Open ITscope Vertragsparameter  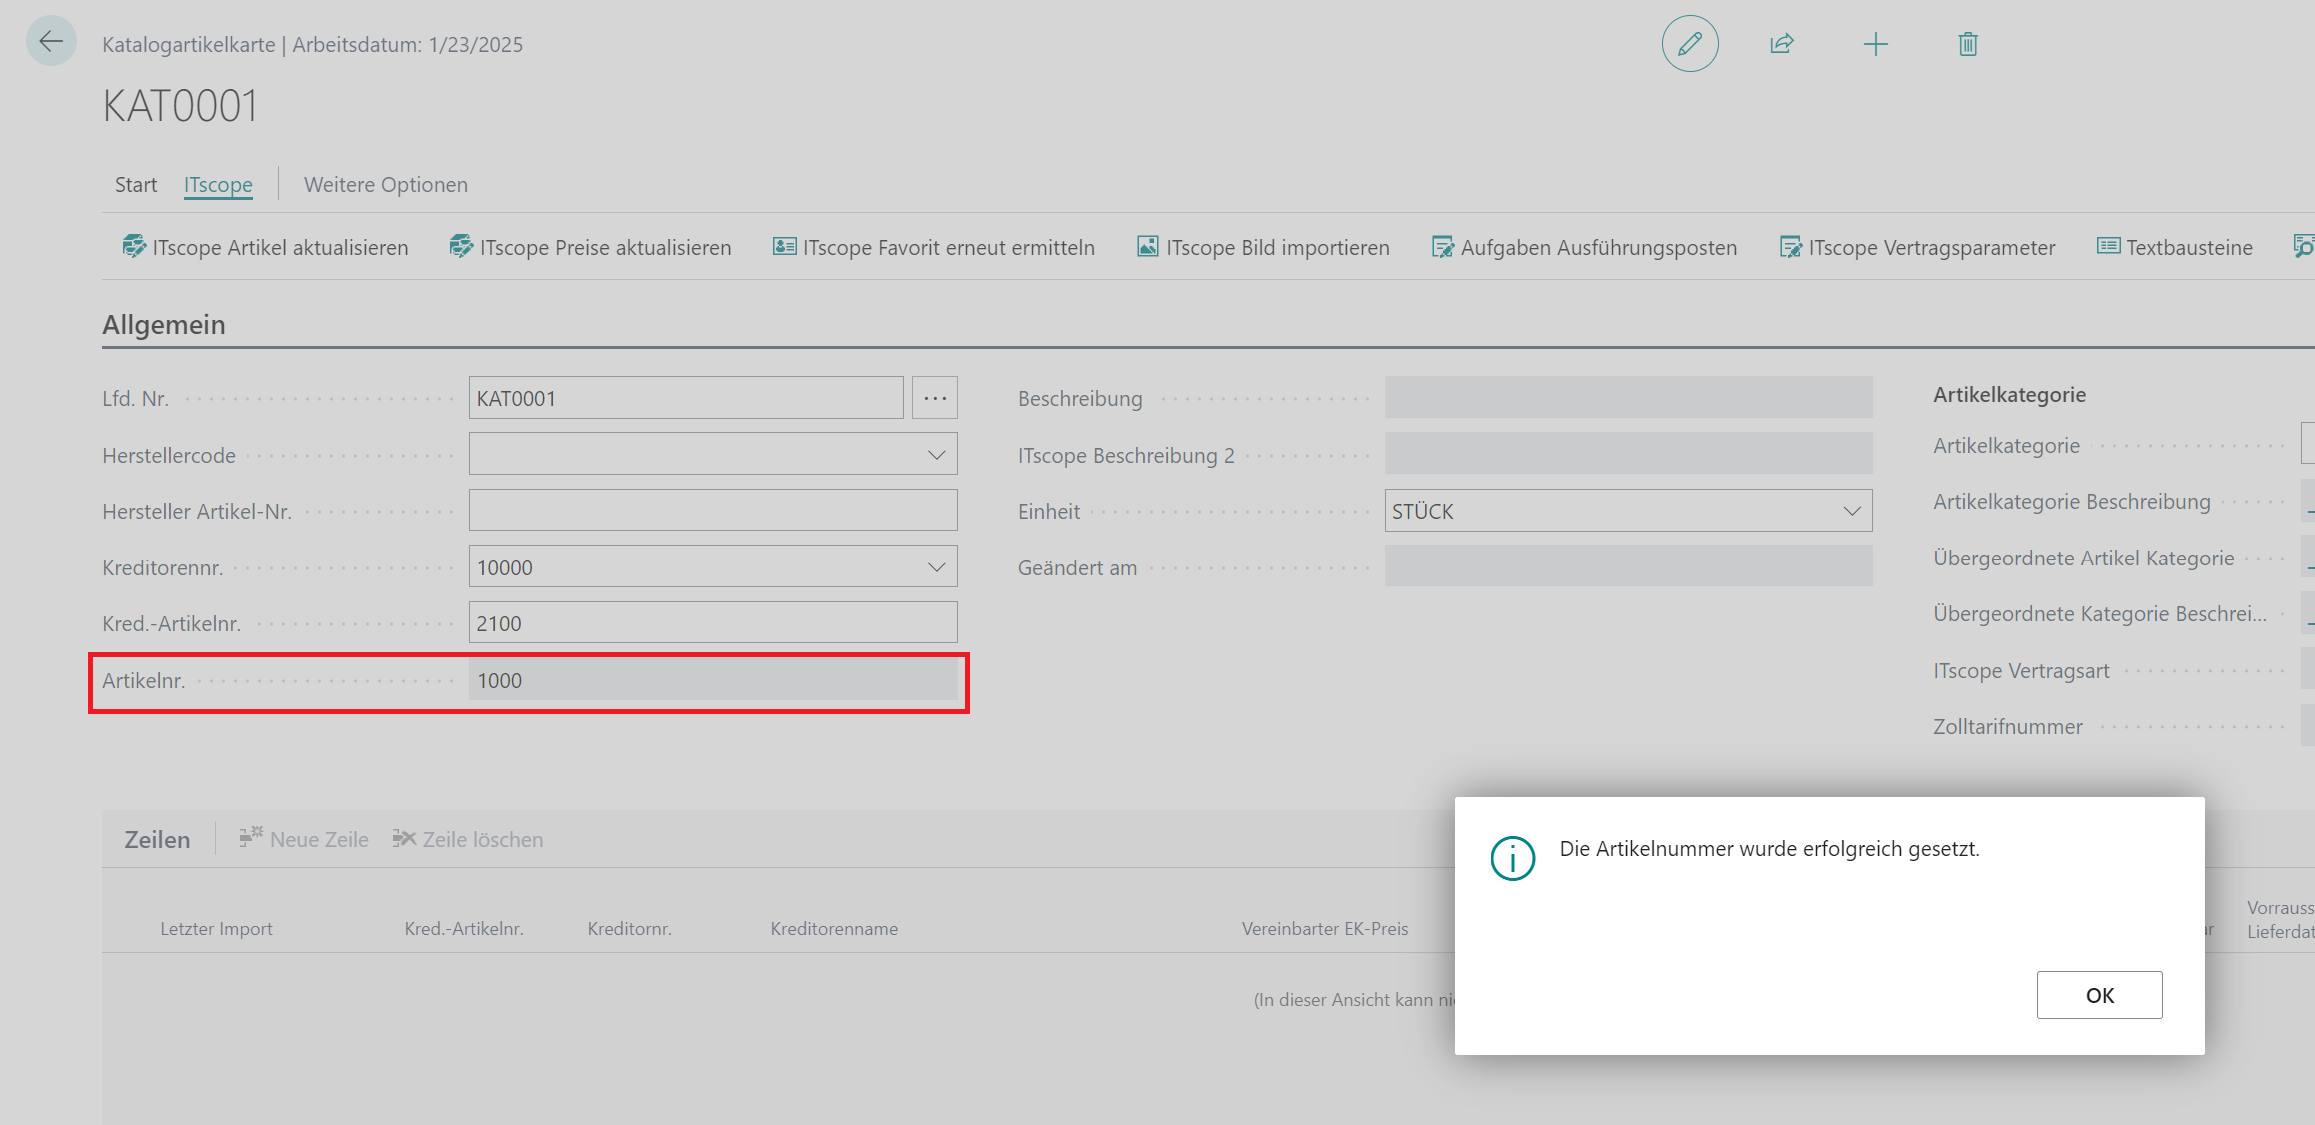(1917, 247)
